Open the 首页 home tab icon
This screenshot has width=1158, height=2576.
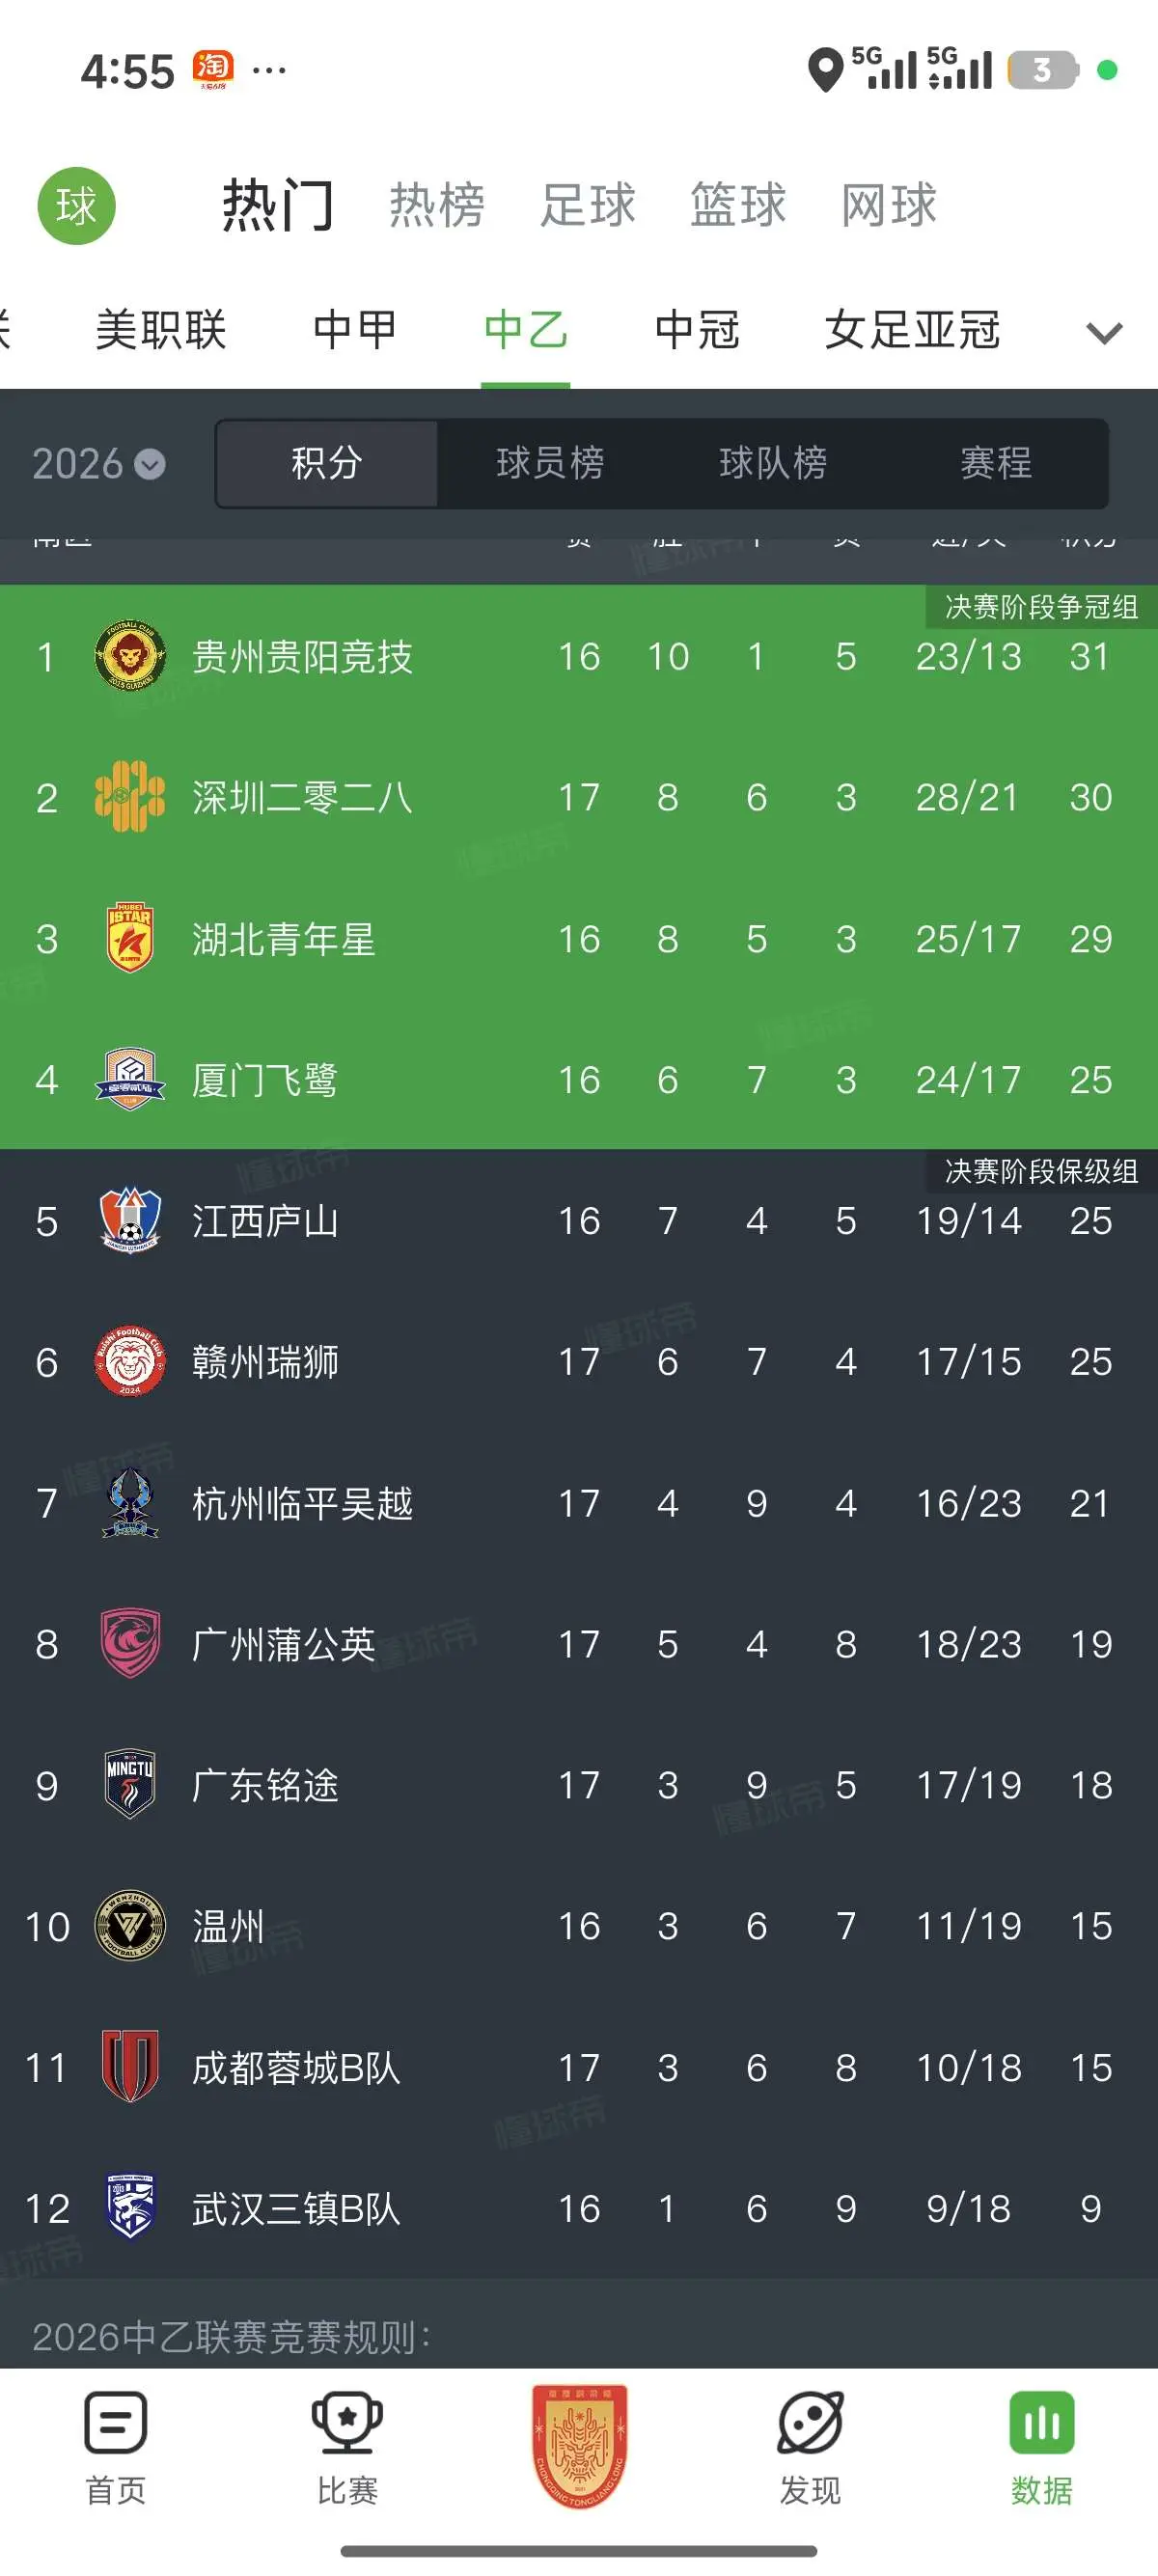pyautogui.click(x=116, y=2423)
